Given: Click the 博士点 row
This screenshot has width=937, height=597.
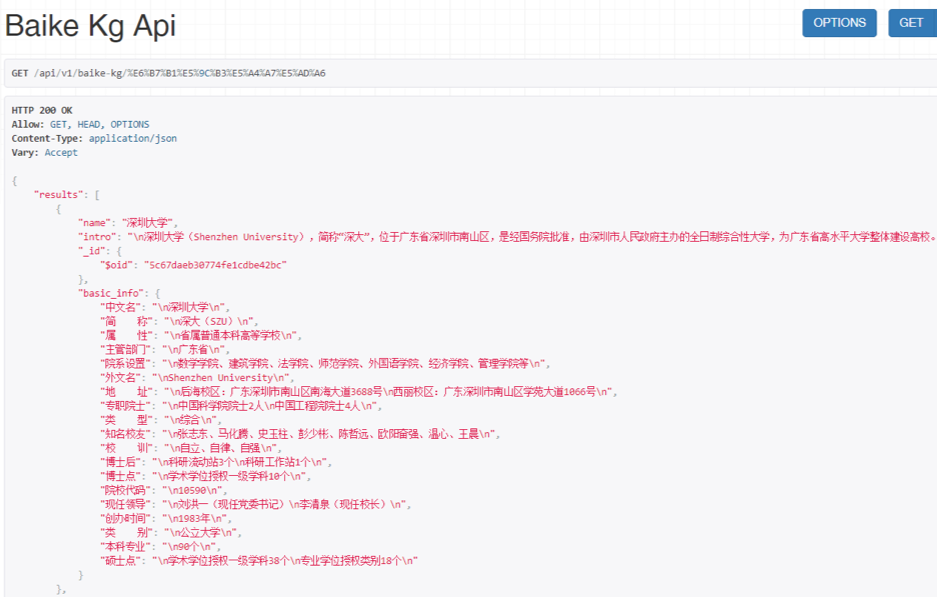Looking at the screenshot, I should point(206,476).
